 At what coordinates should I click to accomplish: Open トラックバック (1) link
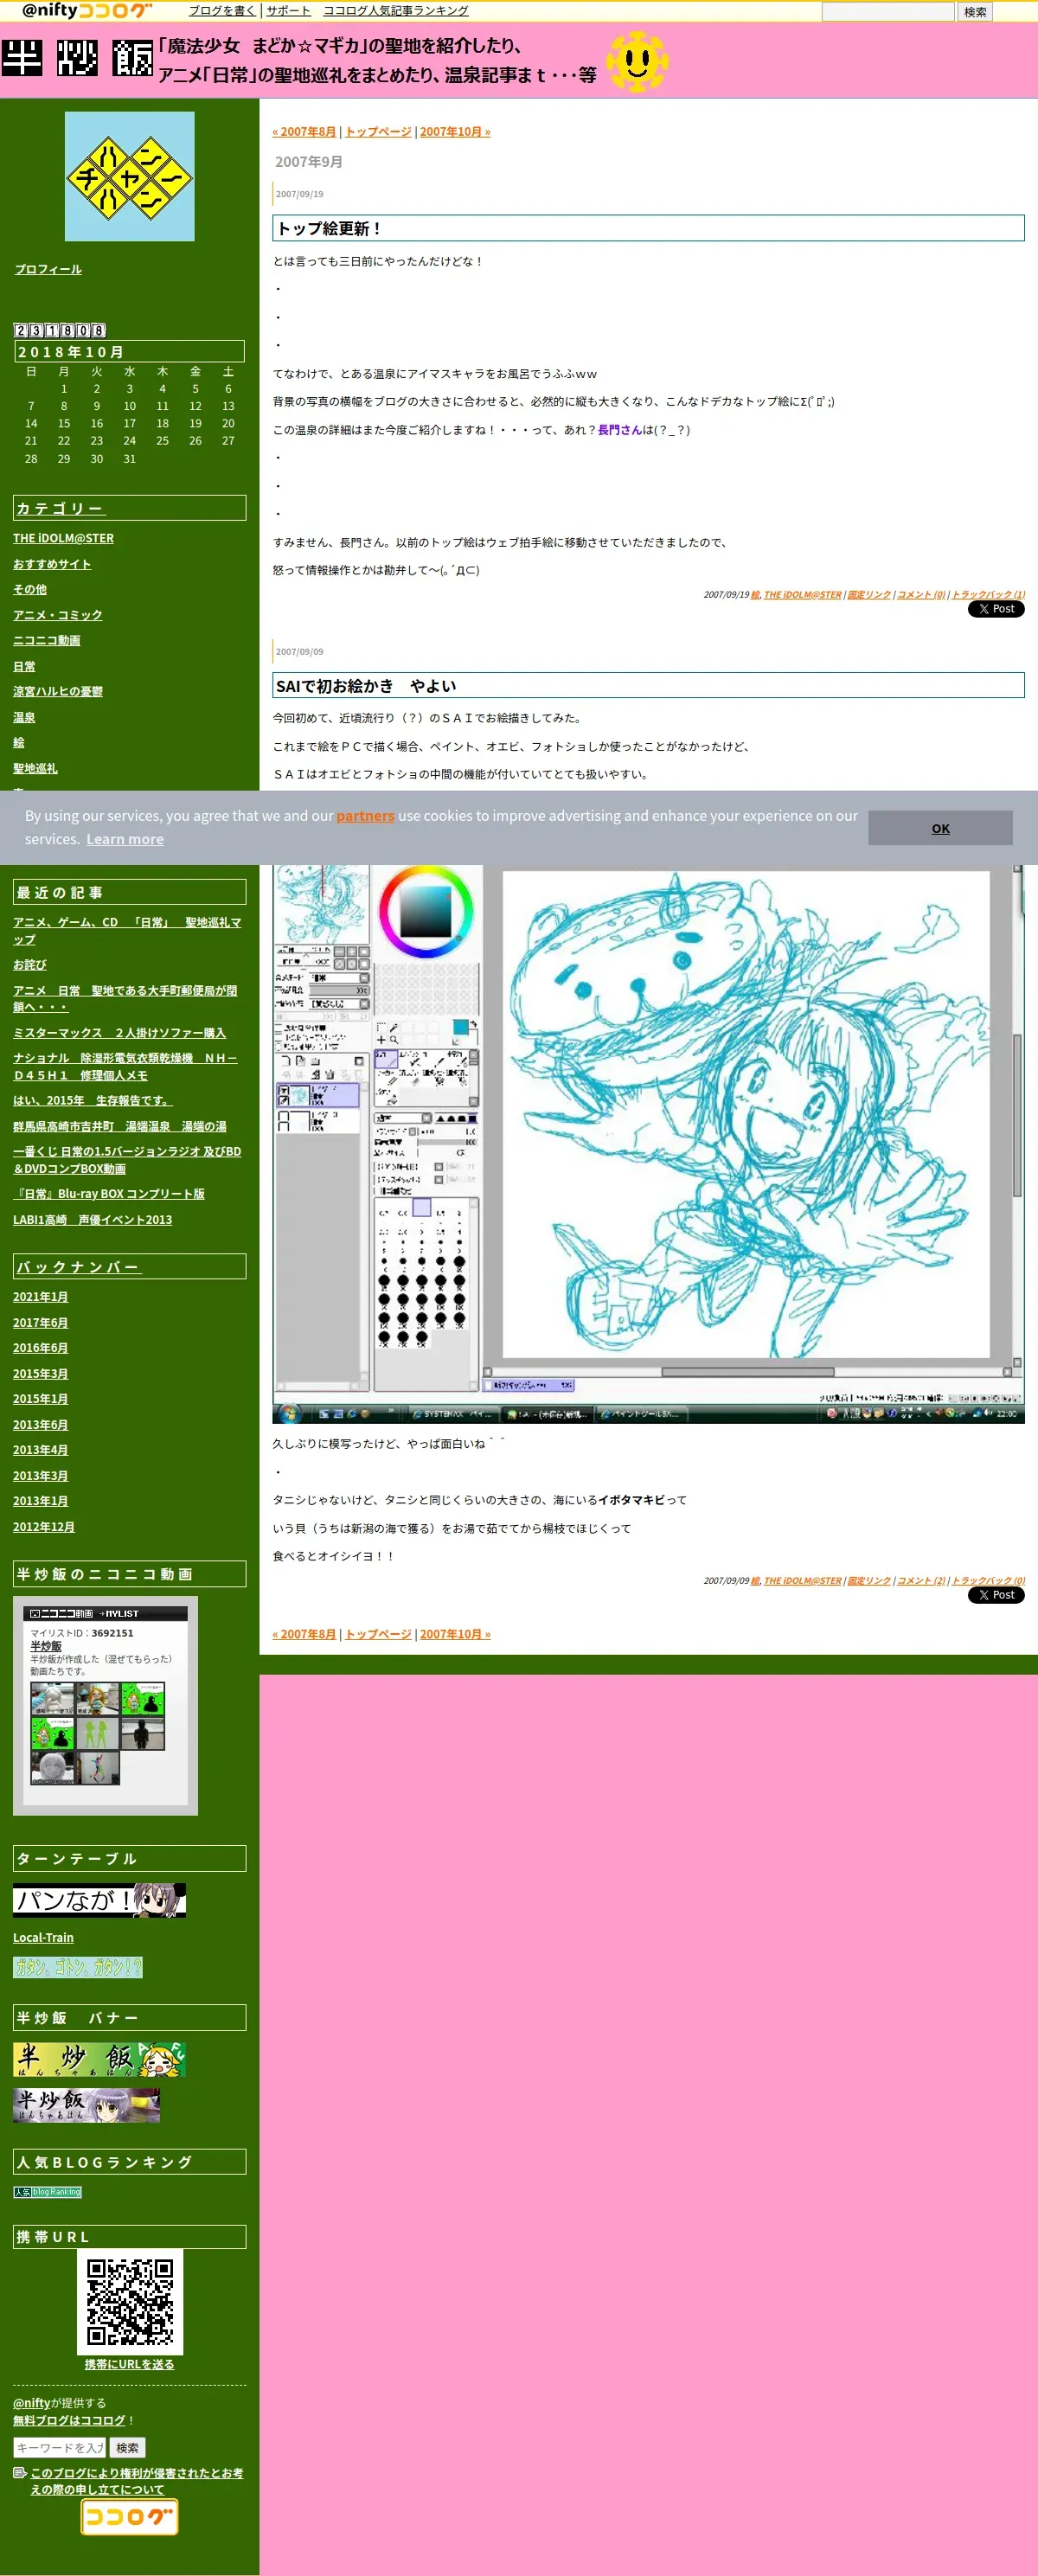[x=988, y=595]
